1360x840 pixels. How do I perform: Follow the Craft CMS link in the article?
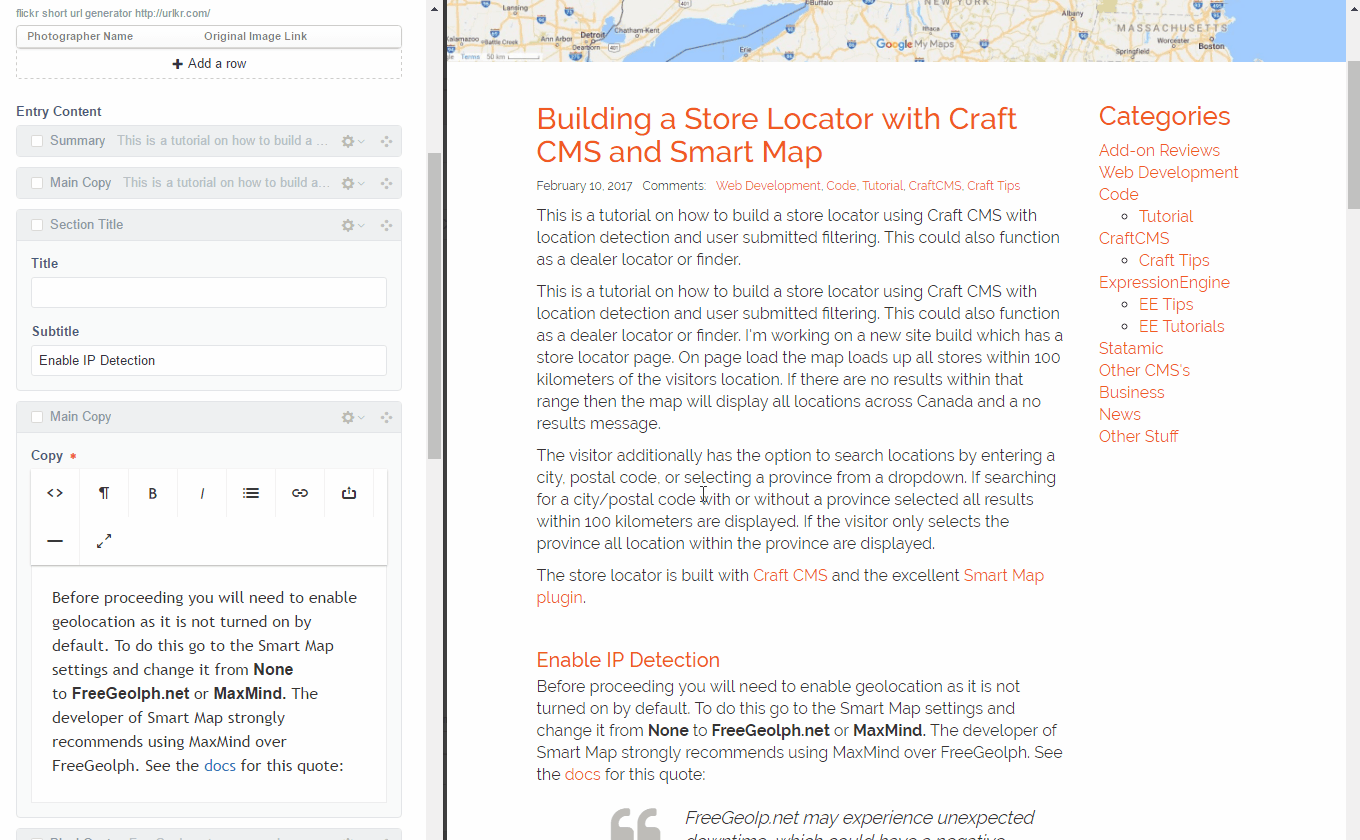click(x=790, y=575)
